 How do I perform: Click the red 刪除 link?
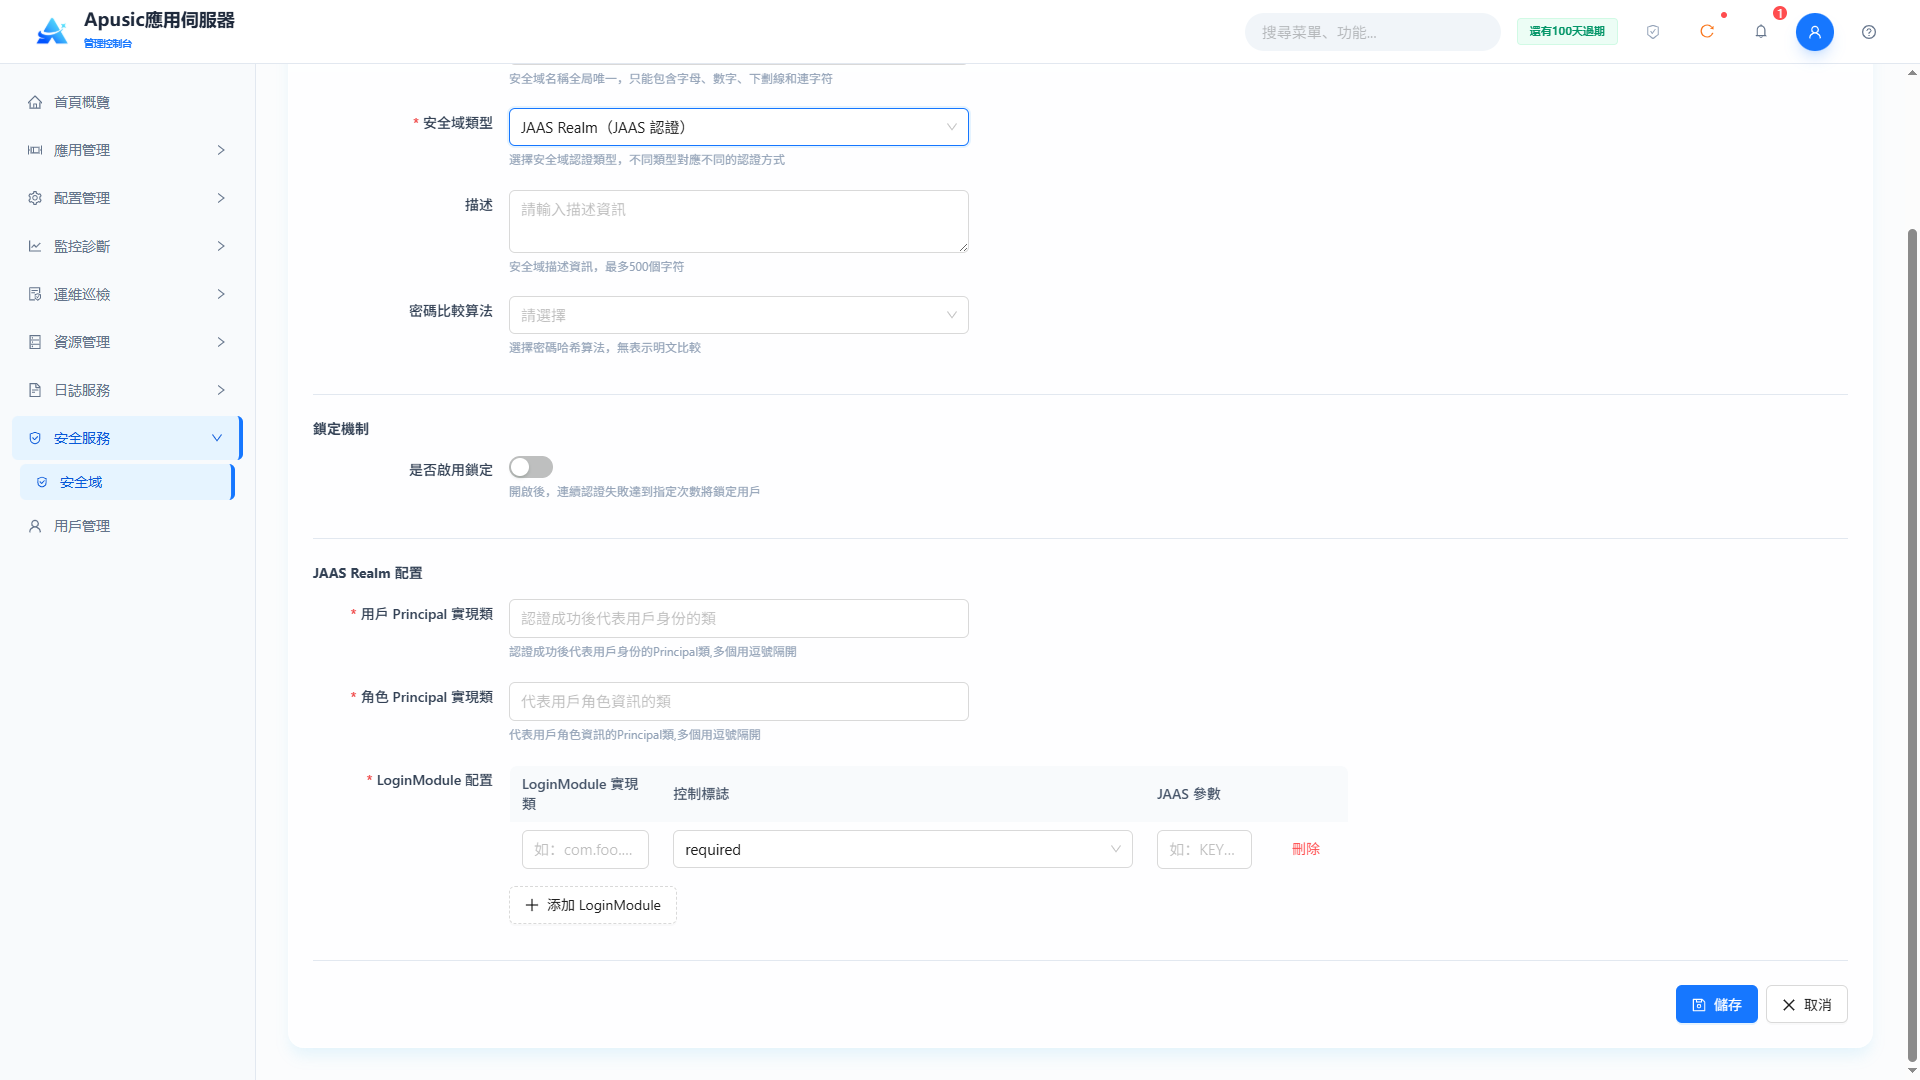click(x=1306, y=849)
